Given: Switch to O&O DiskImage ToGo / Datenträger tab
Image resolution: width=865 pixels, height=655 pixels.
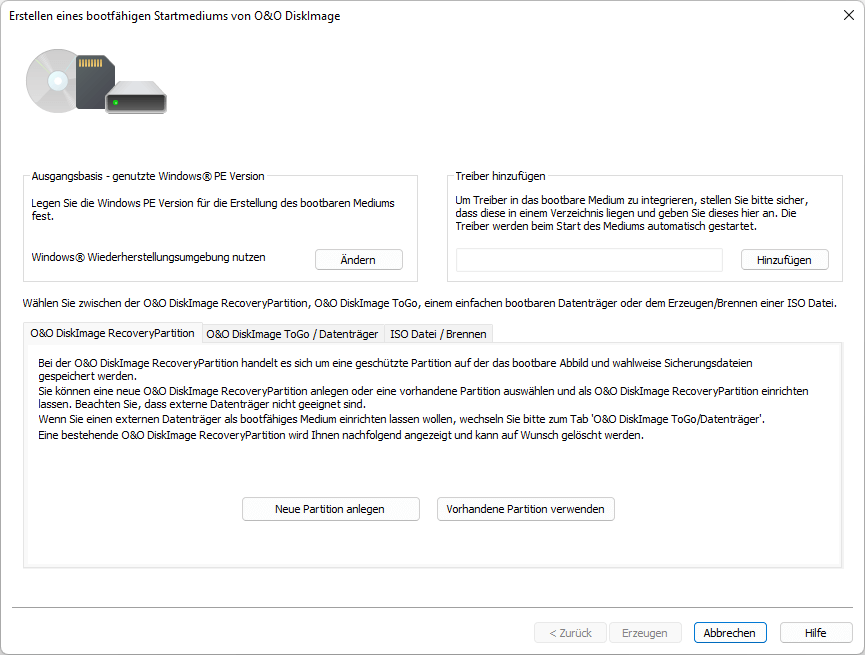Looking at the screenshot, I should click(x=292, y=334).
